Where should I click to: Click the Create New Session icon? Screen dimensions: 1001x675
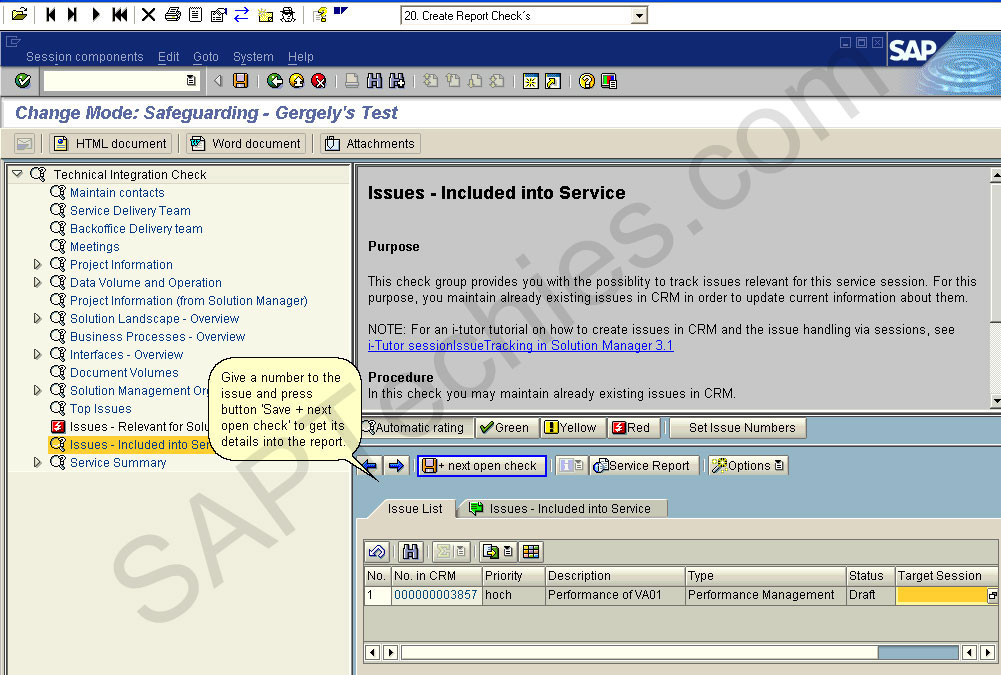pyautogui.click(x=531, y=81)
